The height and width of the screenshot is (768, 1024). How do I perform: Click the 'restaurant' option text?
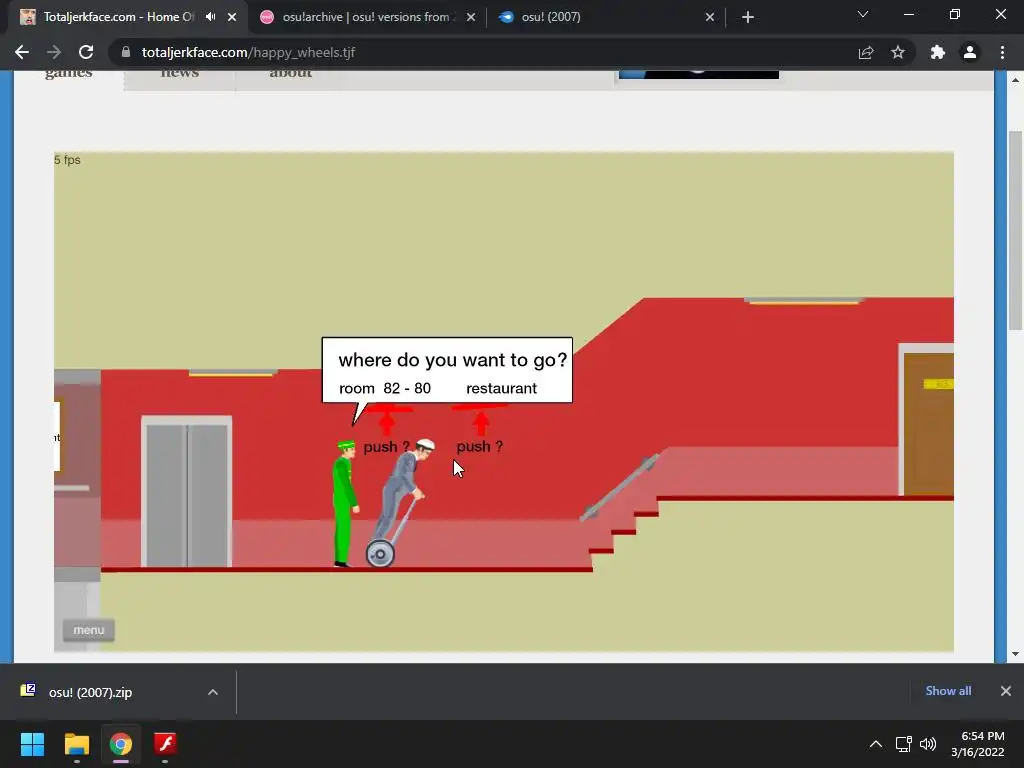coord(502,389)
